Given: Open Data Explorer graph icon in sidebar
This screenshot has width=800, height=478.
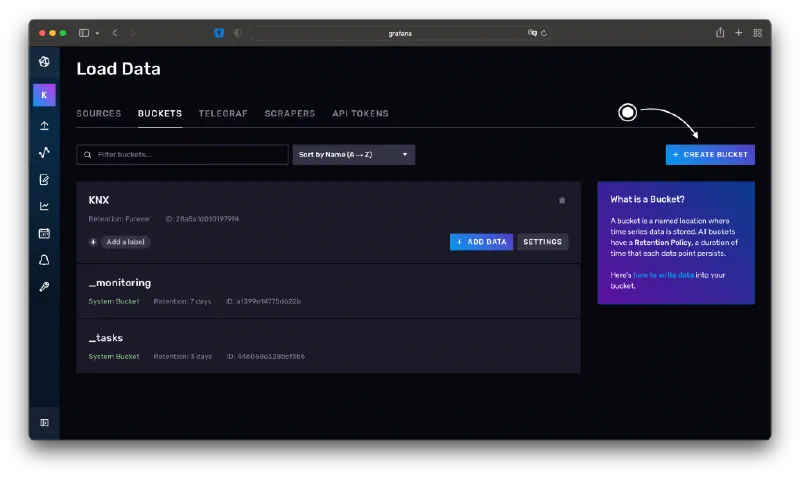Looking at the screenshot, I should pos(44,153).
